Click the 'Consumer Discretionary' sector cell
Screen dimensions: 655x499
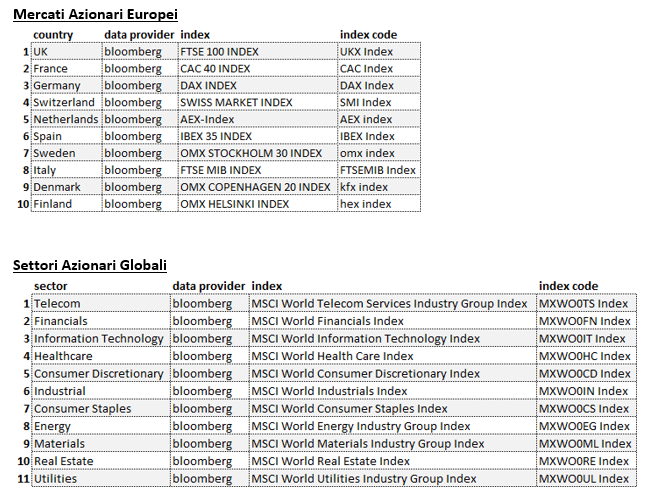coord(101,373)
